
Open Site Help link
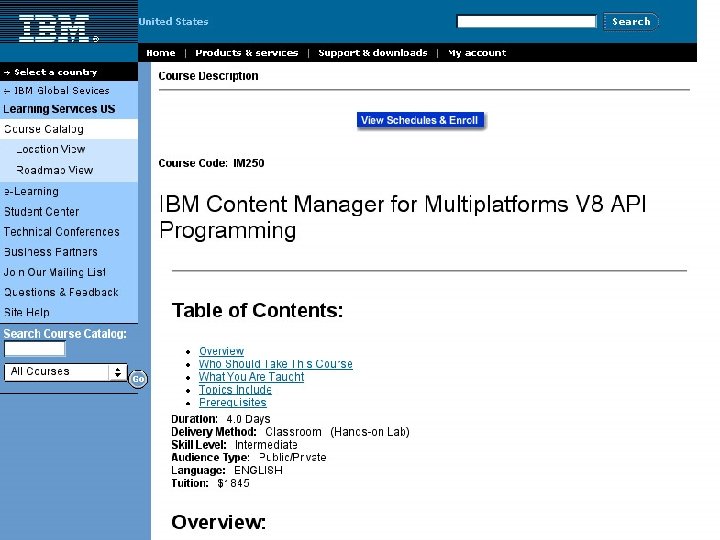[27, 312]
